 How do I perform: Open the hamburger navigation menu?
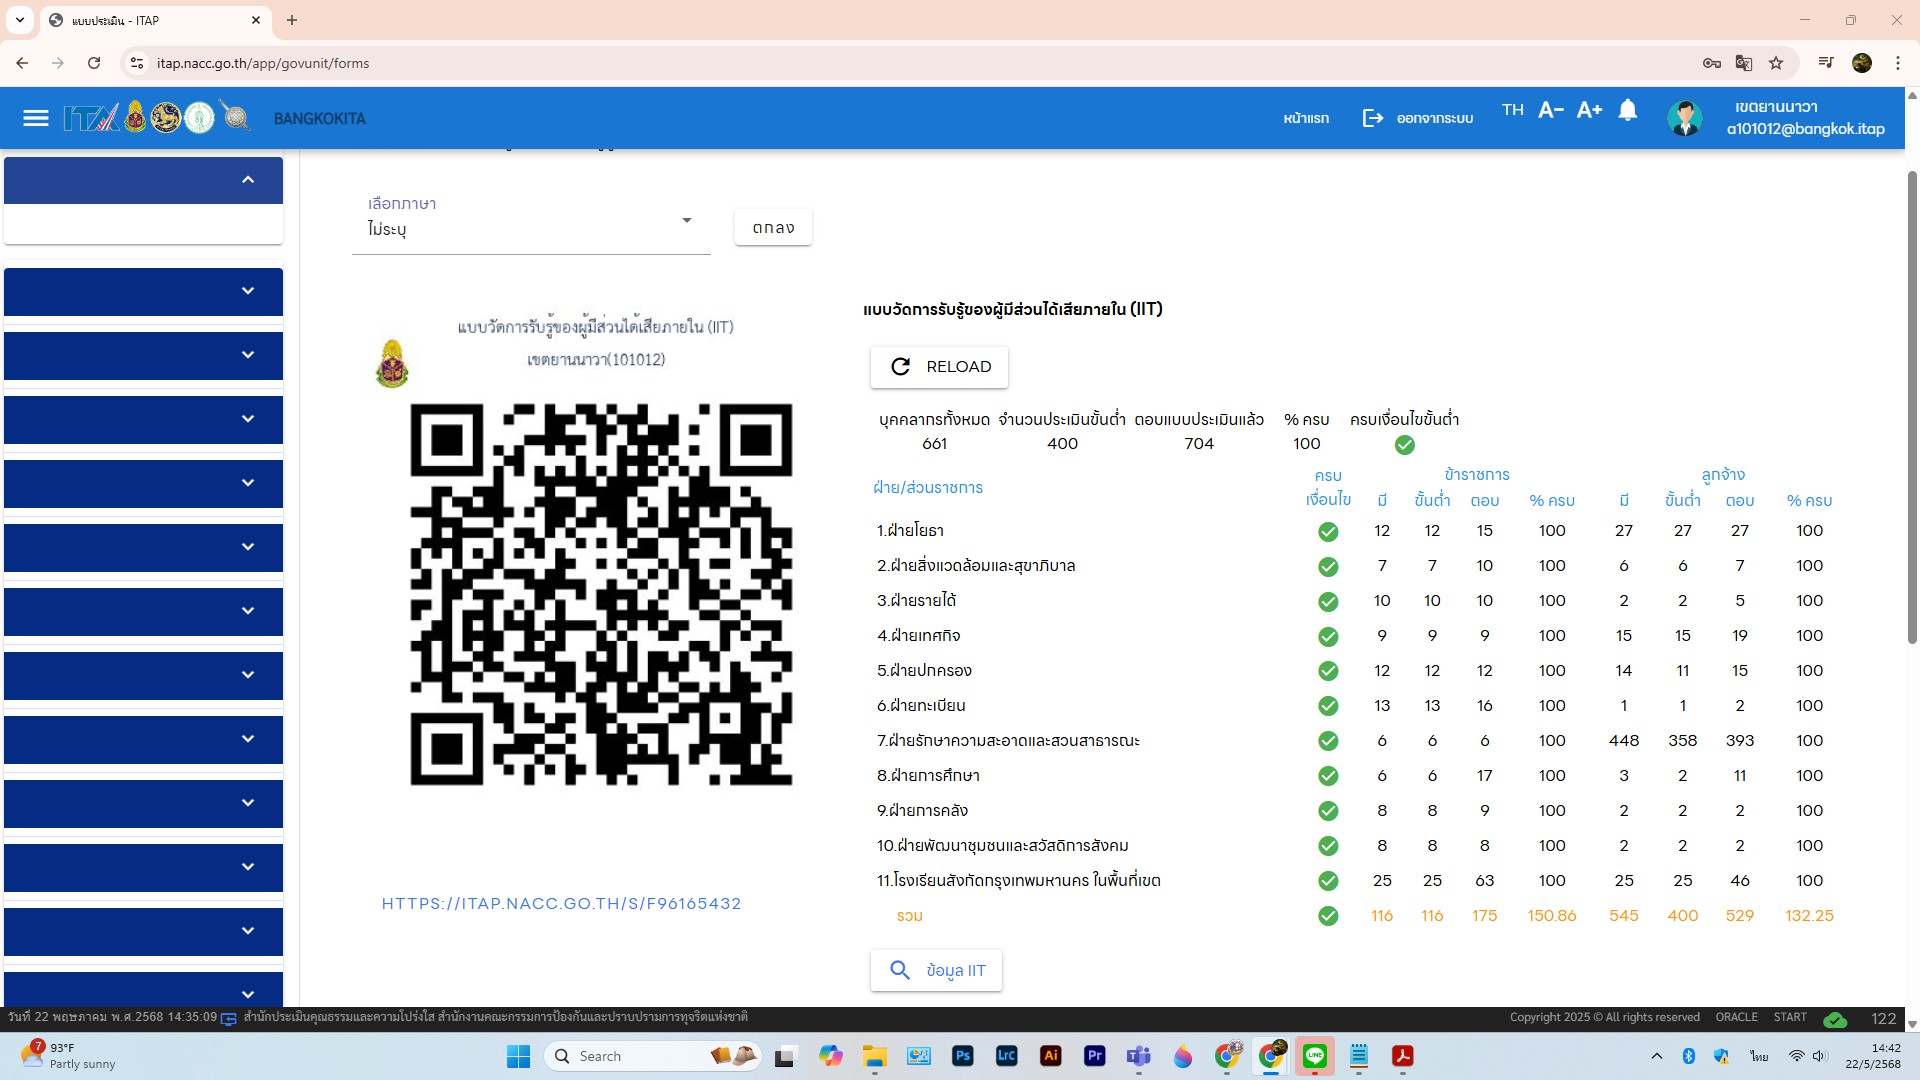click(36, 118)
